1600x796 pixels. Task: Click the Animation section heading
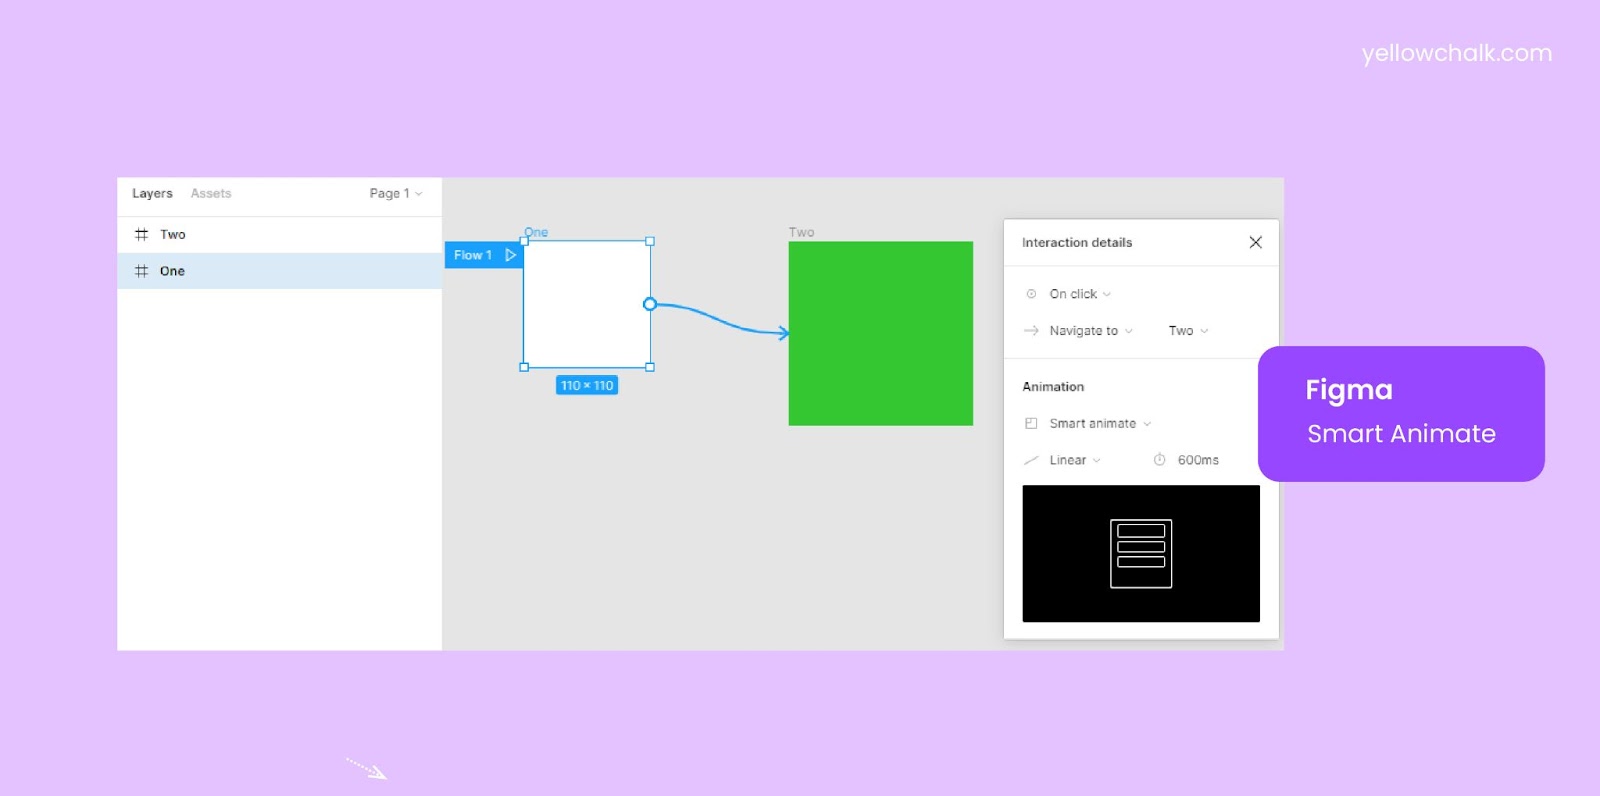click(x=1053, y=387)
